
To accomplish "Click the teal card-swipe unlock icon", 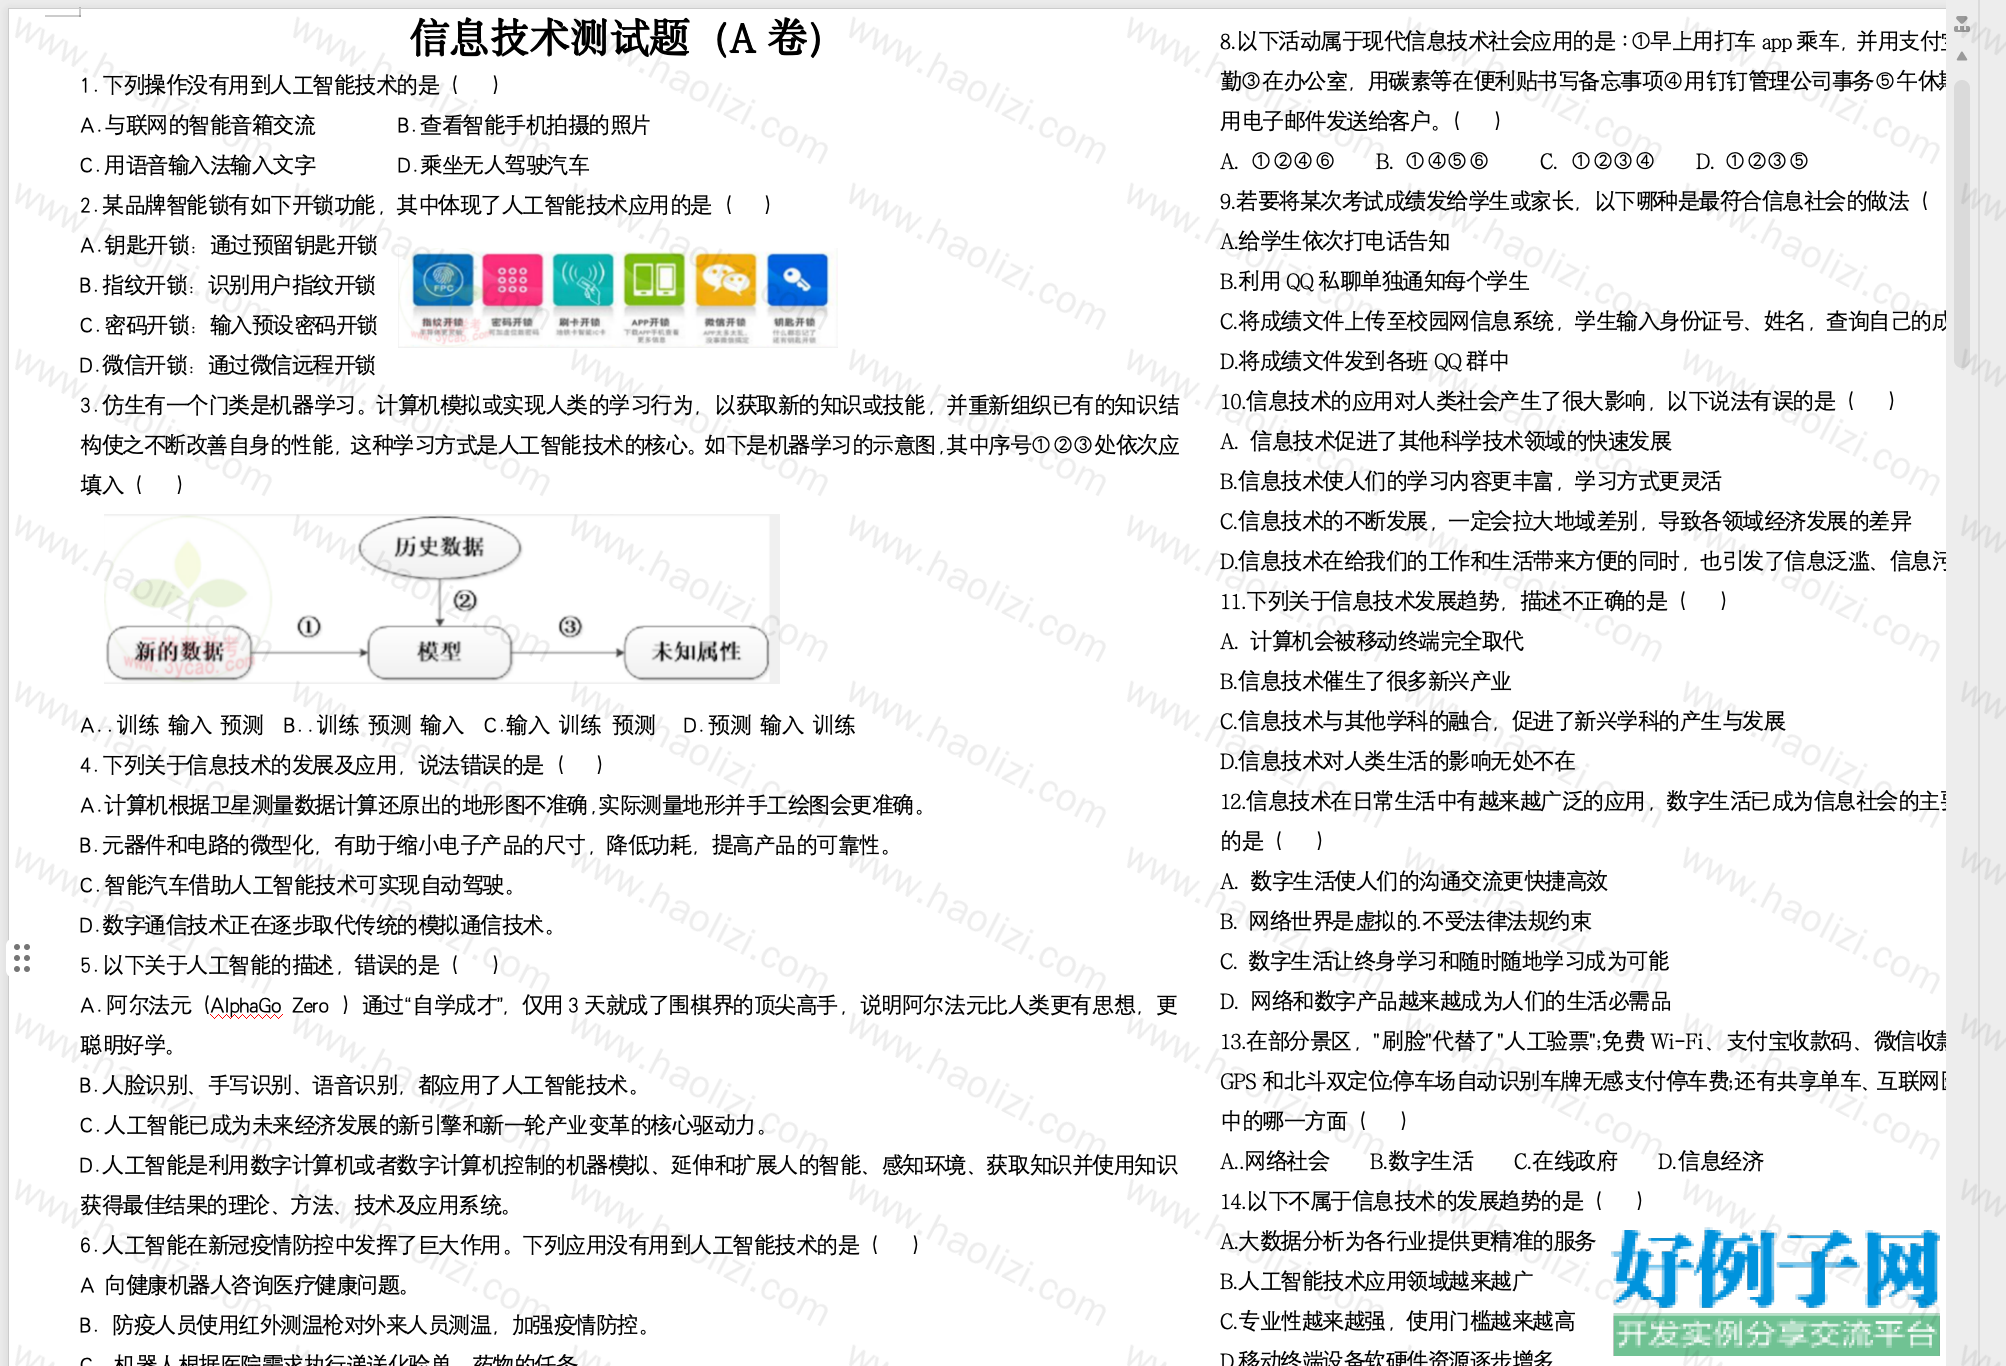I will (583, 281).
